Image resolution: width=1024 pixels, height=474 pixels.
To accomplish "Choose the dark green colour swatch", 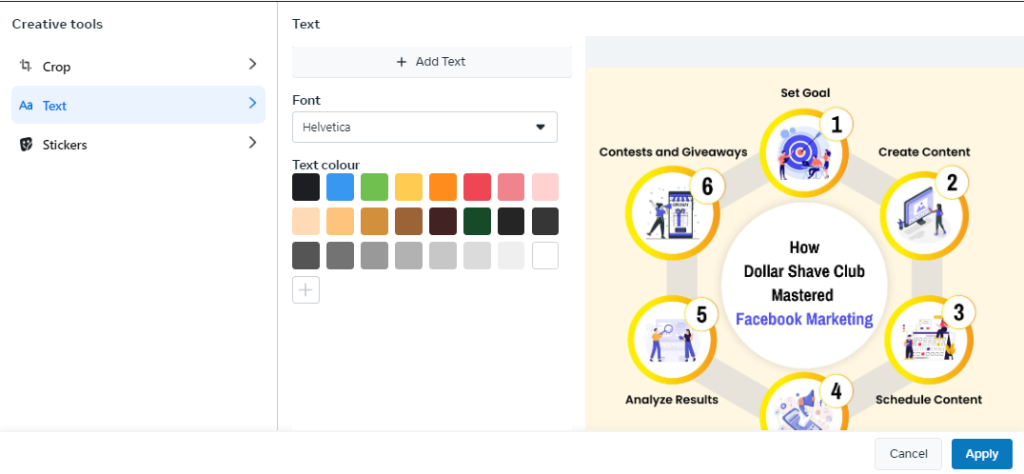I will pyautogui.click(x=477, y=221).
